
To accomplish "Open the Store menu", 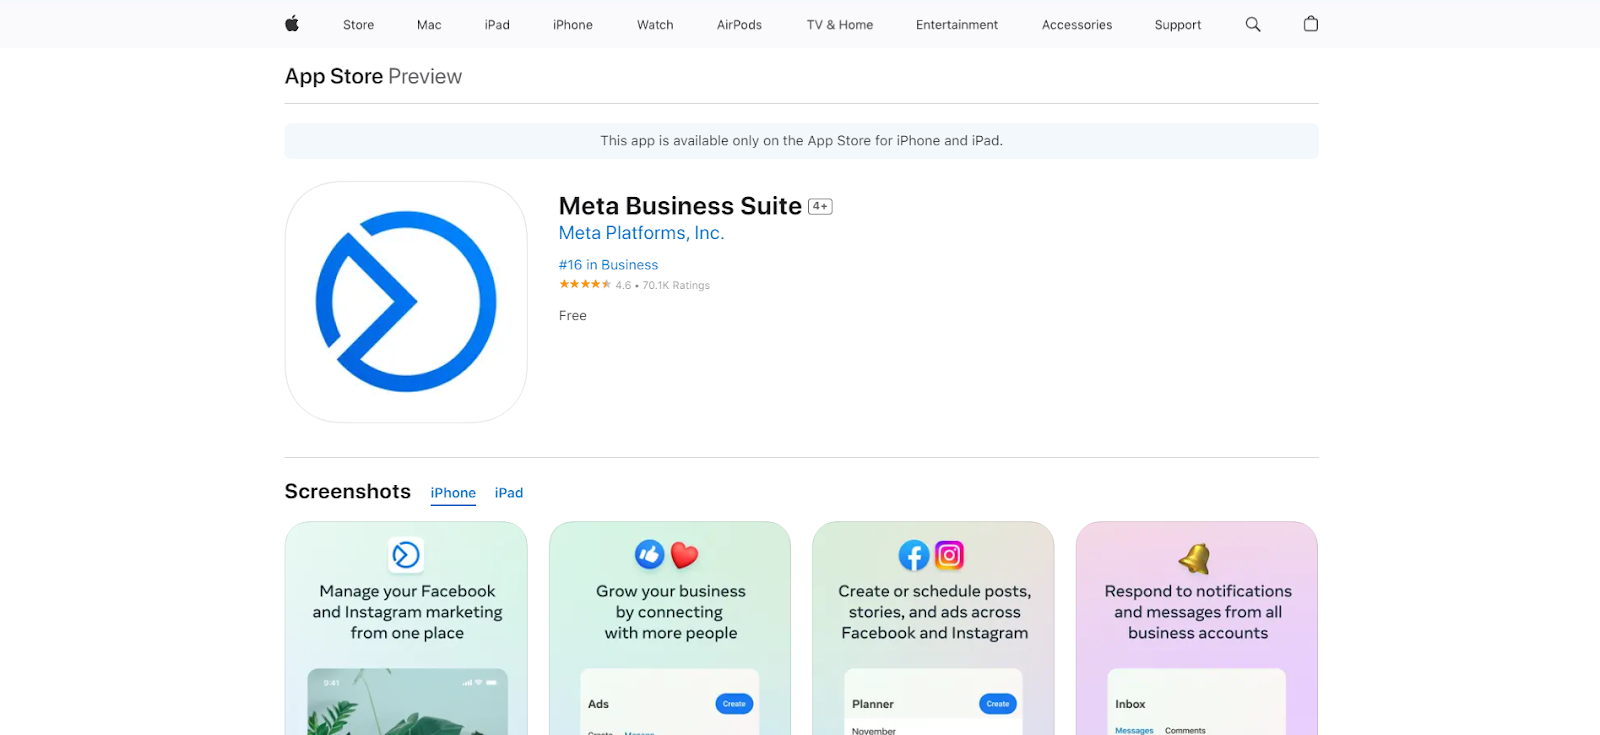I will [x=358, y=25].
